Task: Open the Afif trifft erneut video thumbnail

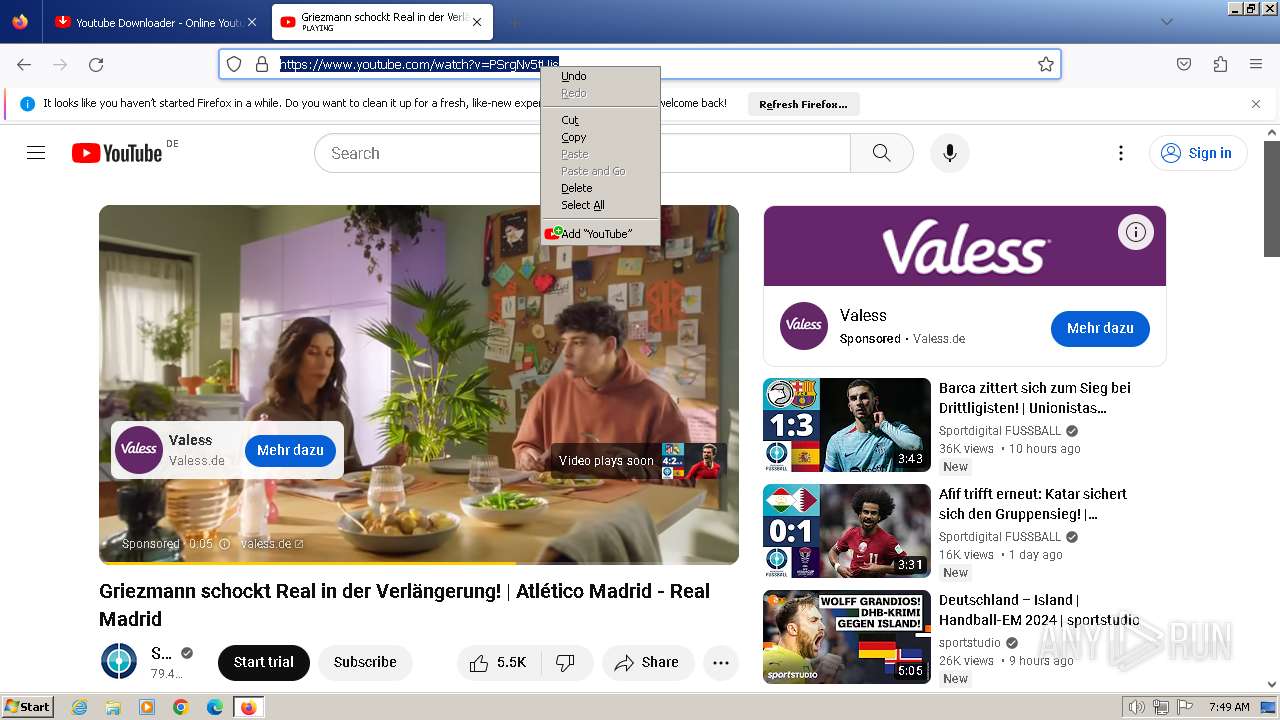Action: 847,531
